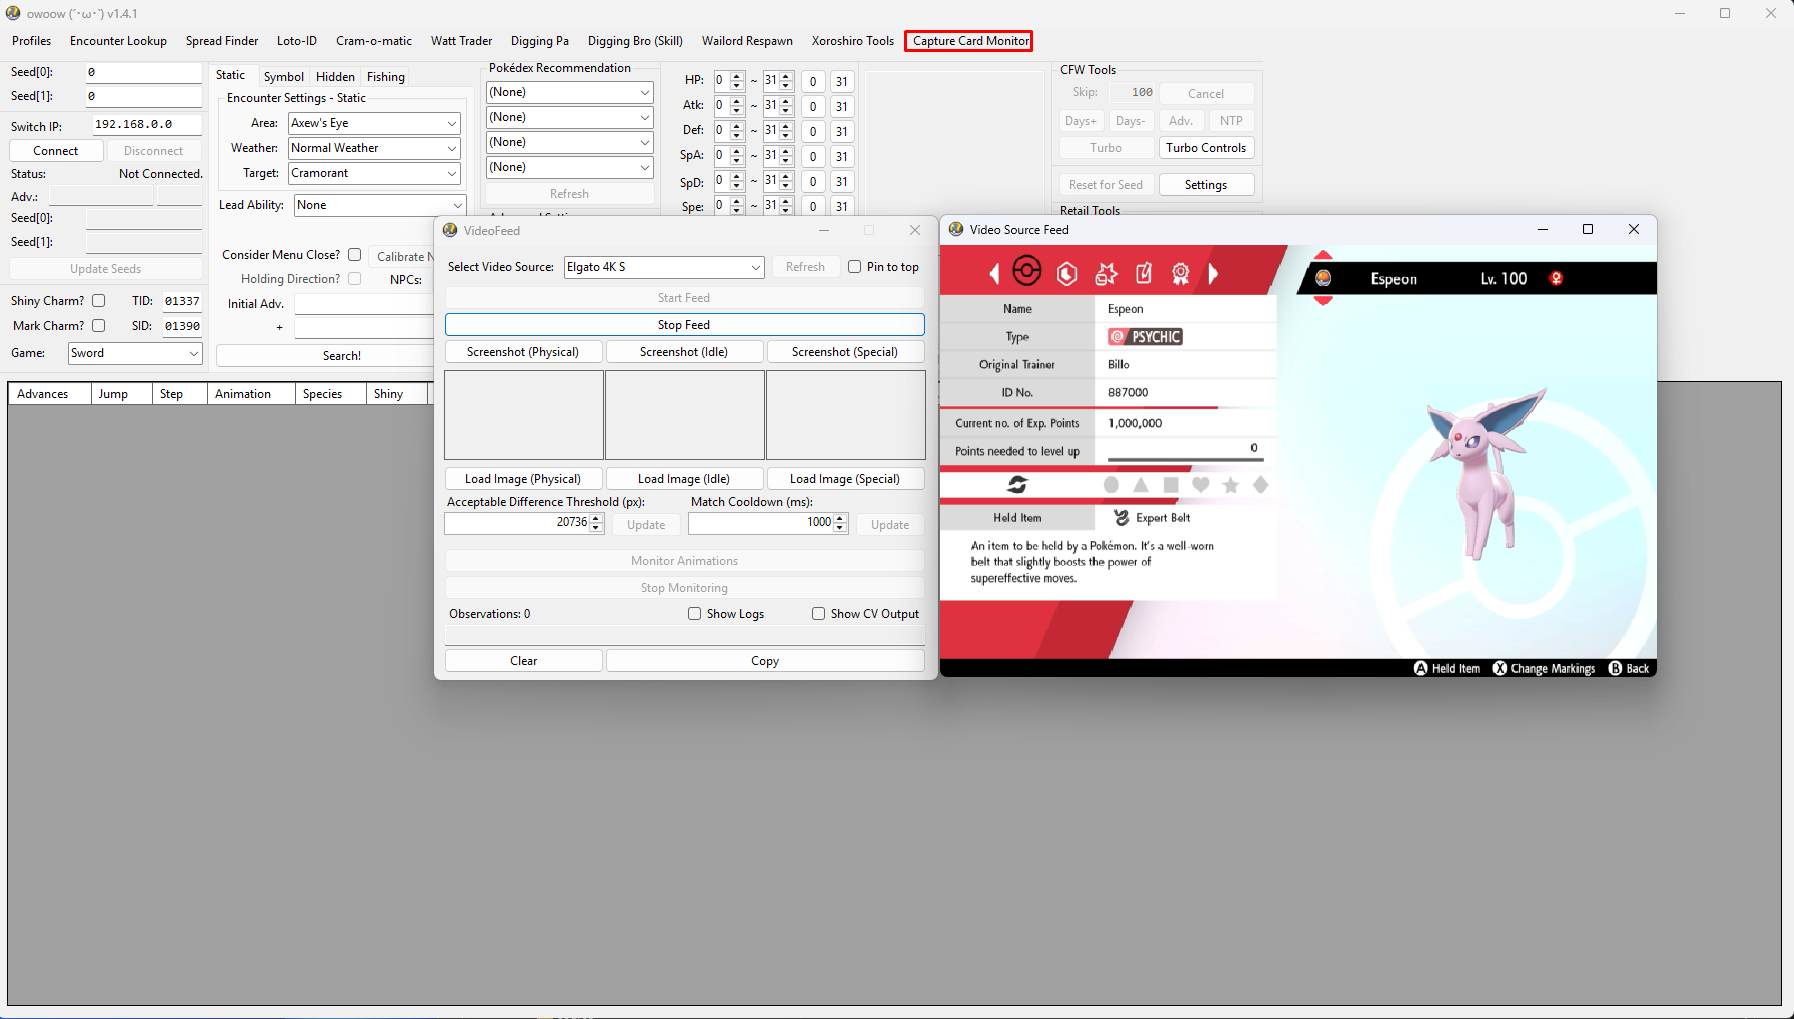The width and height of the screenshot is (1794, 1019).
Task: Open the Area dropdown showing Axew's Eye
Action: (x=374, y=123)
